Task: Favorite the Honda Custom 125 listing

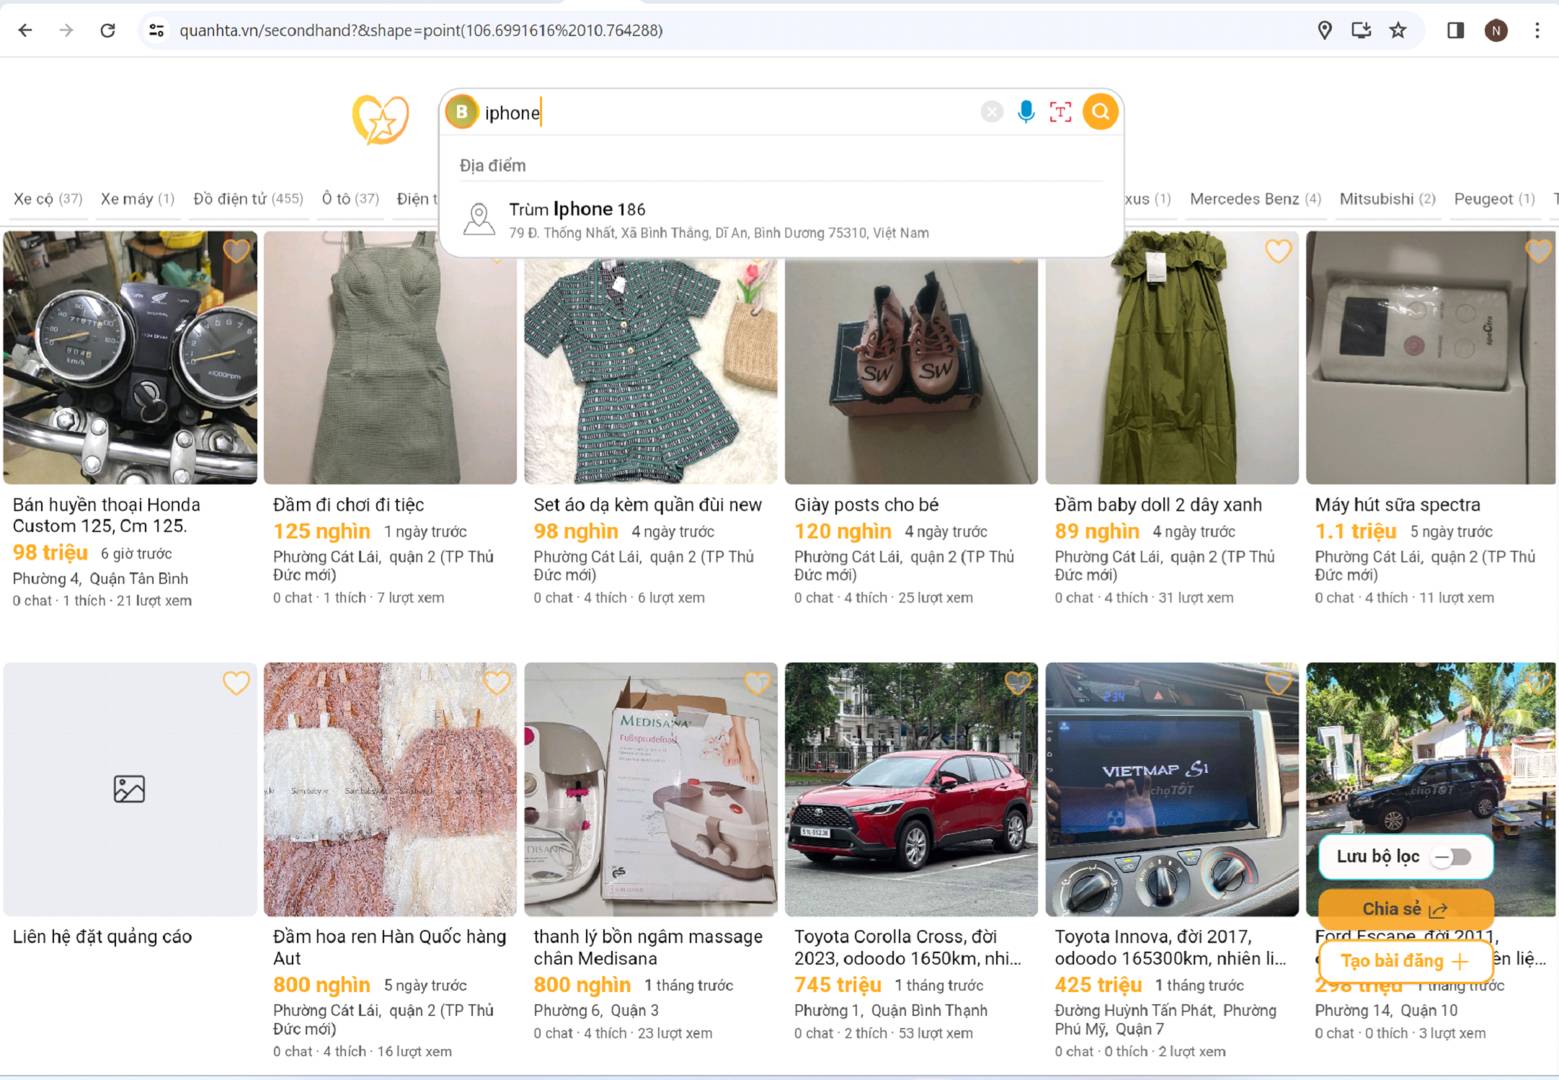Action: 237,250
